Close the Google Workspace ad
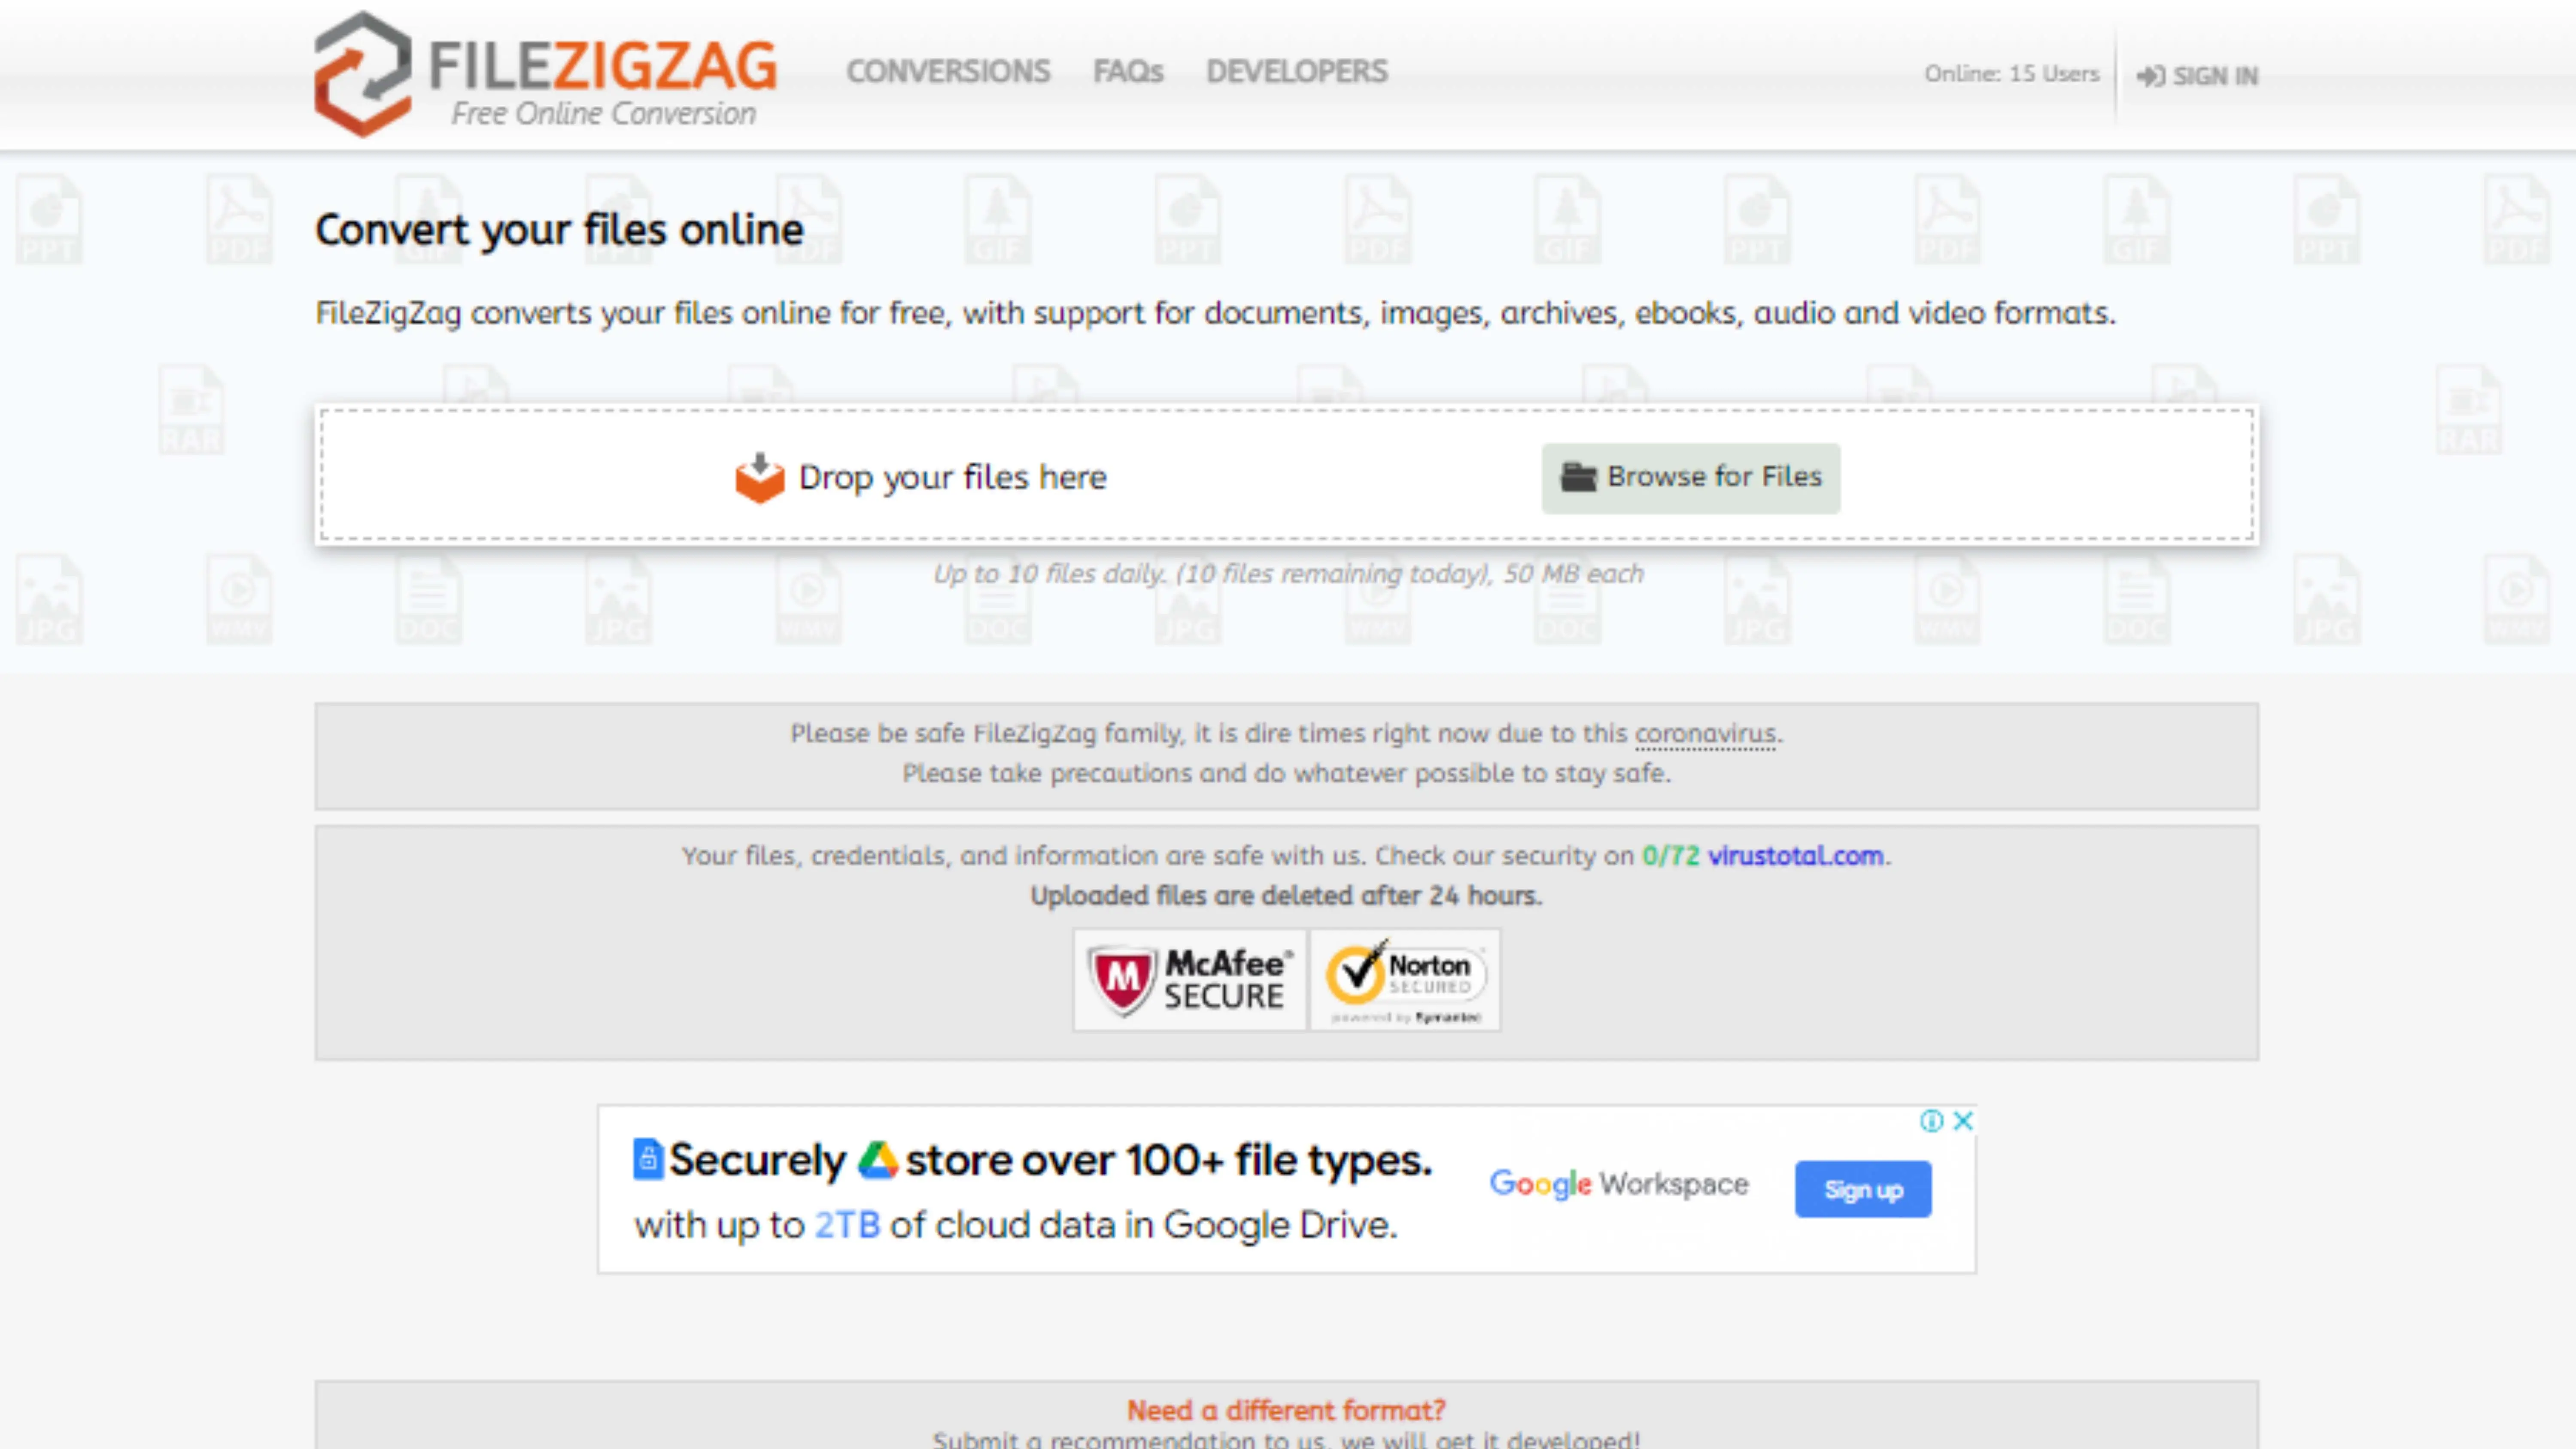 [1963, 1120]
